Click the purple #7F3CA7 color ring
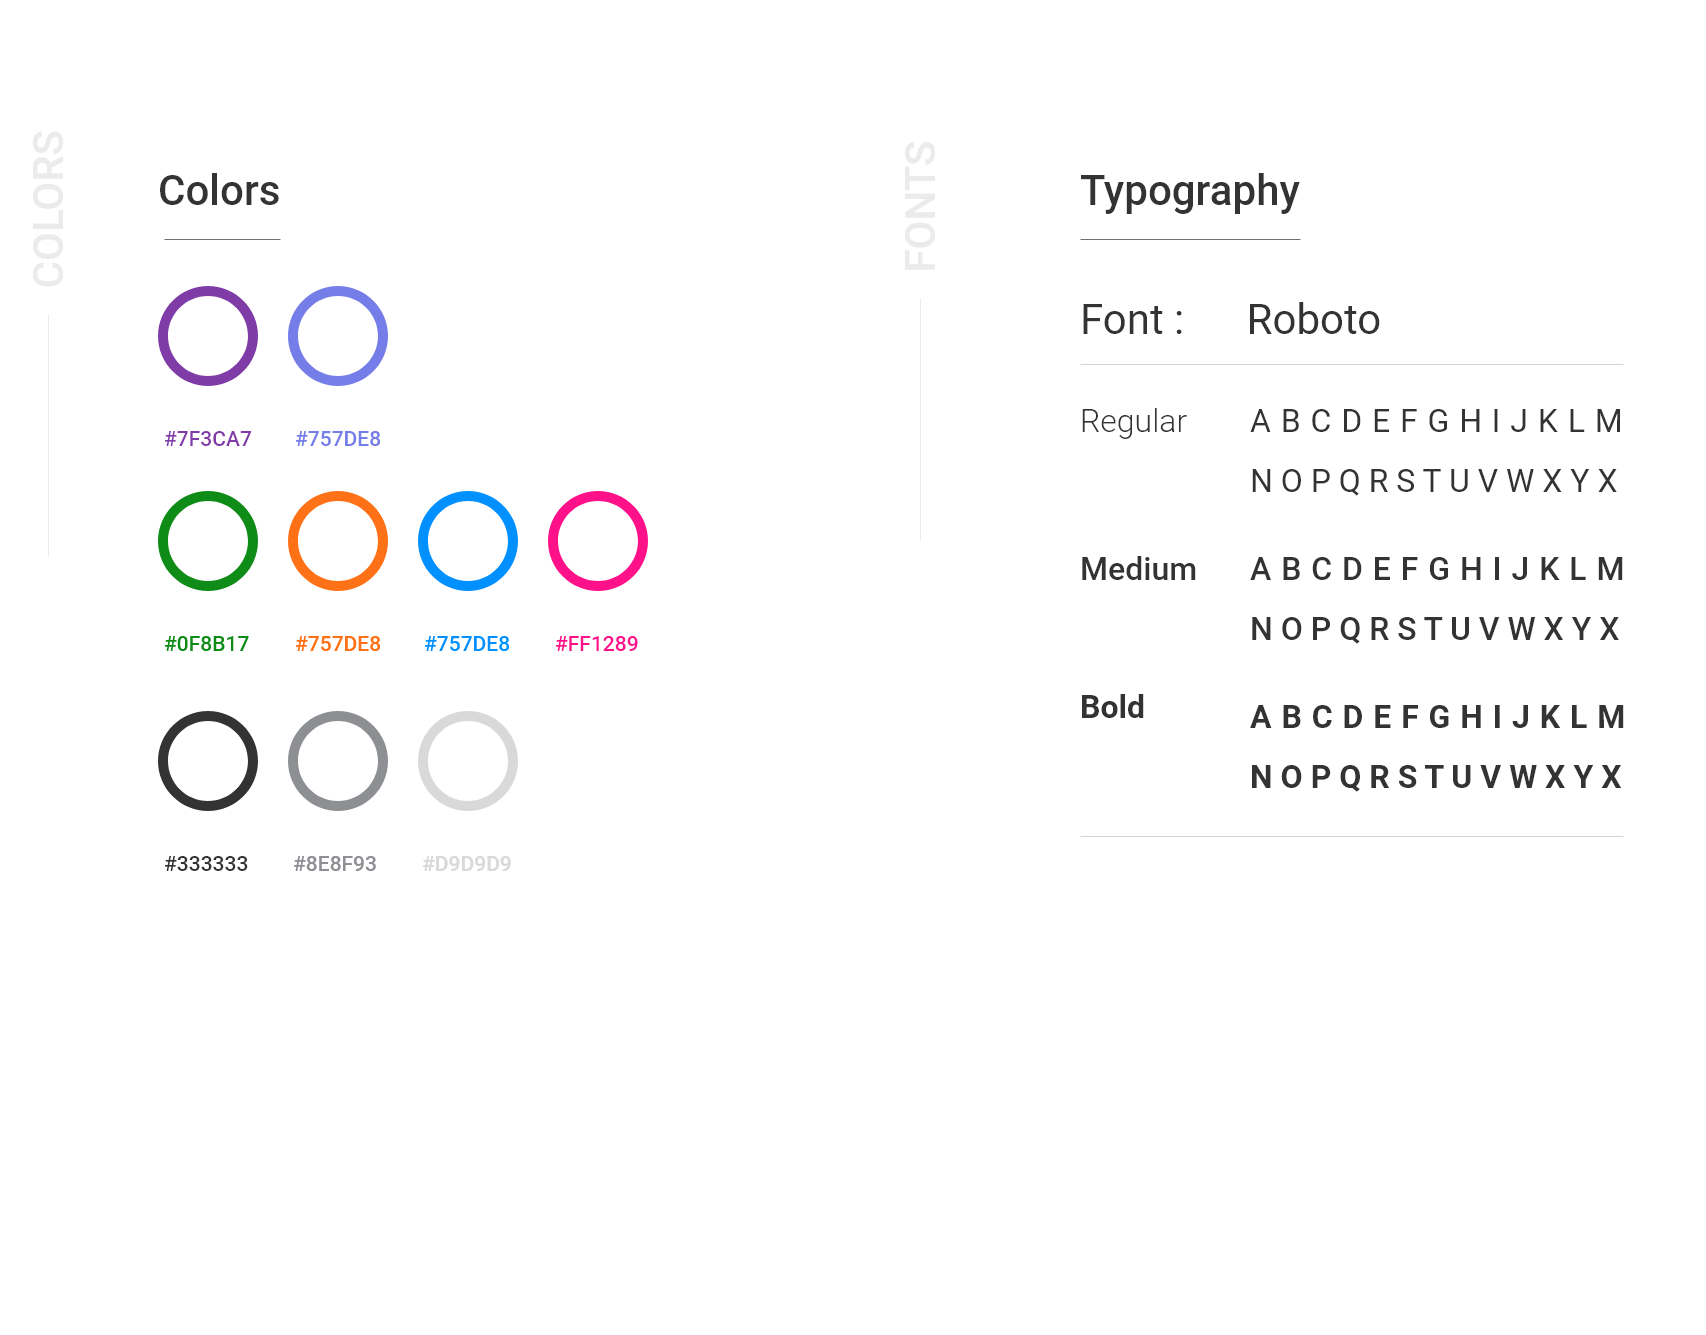This screenshot has width=1706, height=1335. [x=208, y=336]
